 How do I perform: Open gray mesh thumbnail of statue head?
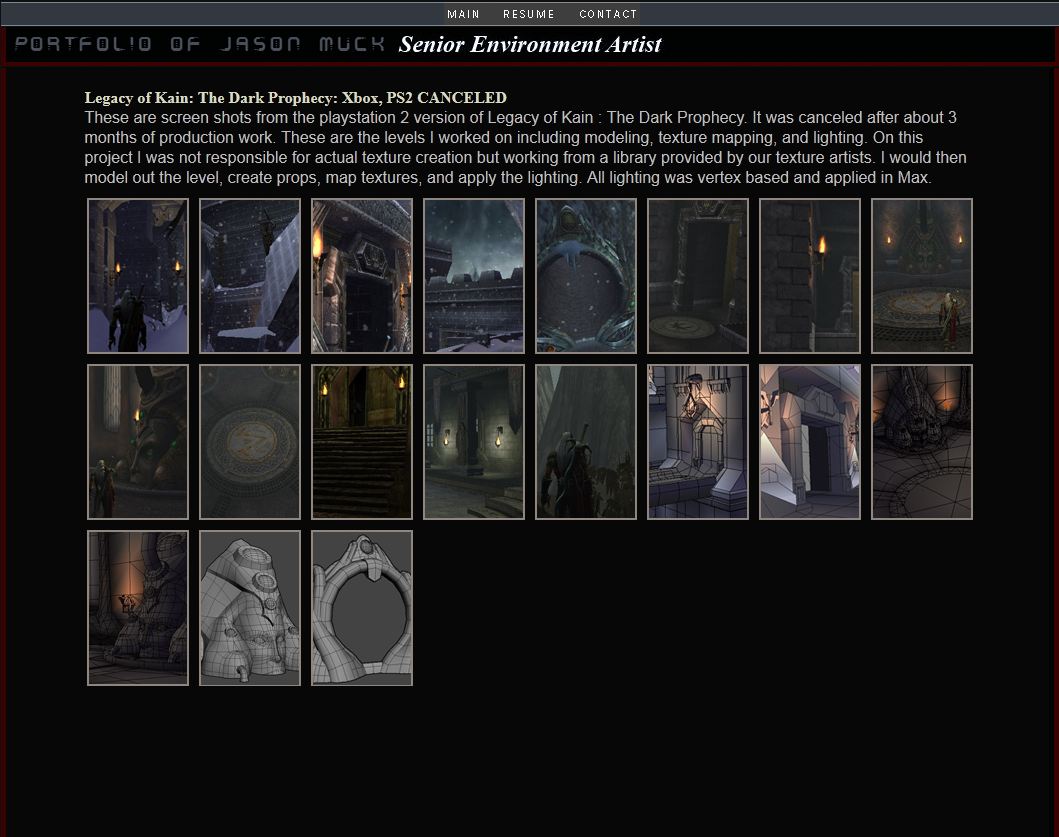250,608
